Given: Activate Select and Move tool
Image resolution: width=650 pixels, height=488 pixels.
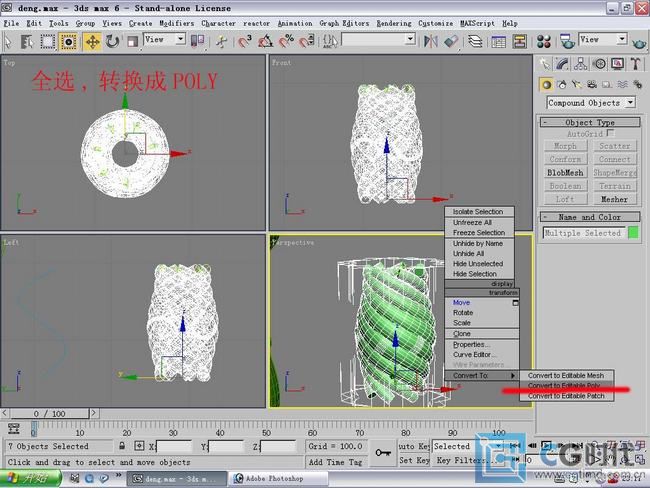Looking at the screenshot, I should coord(92,41).
